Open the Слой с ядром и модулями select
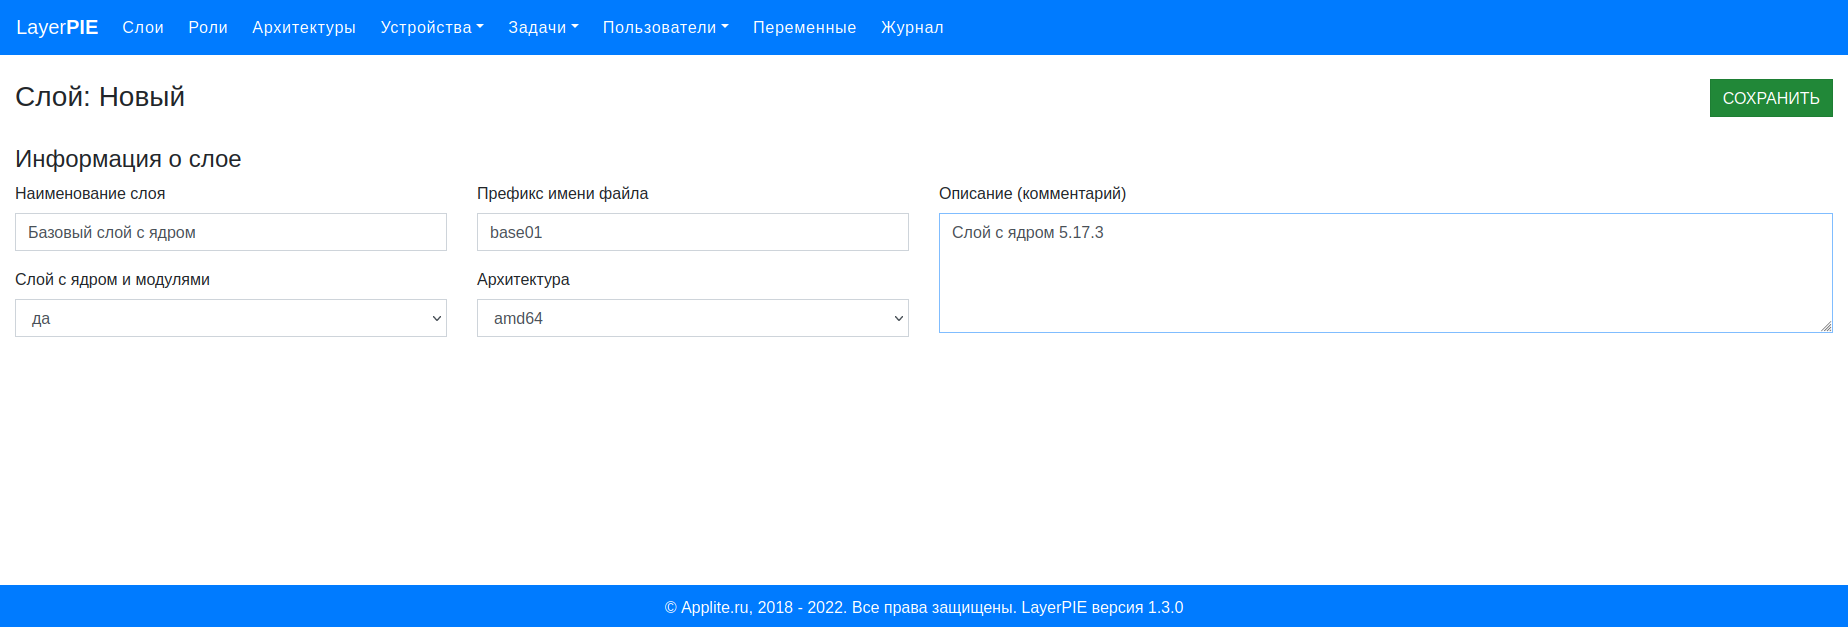The image size is (1848, 627). 231,318
